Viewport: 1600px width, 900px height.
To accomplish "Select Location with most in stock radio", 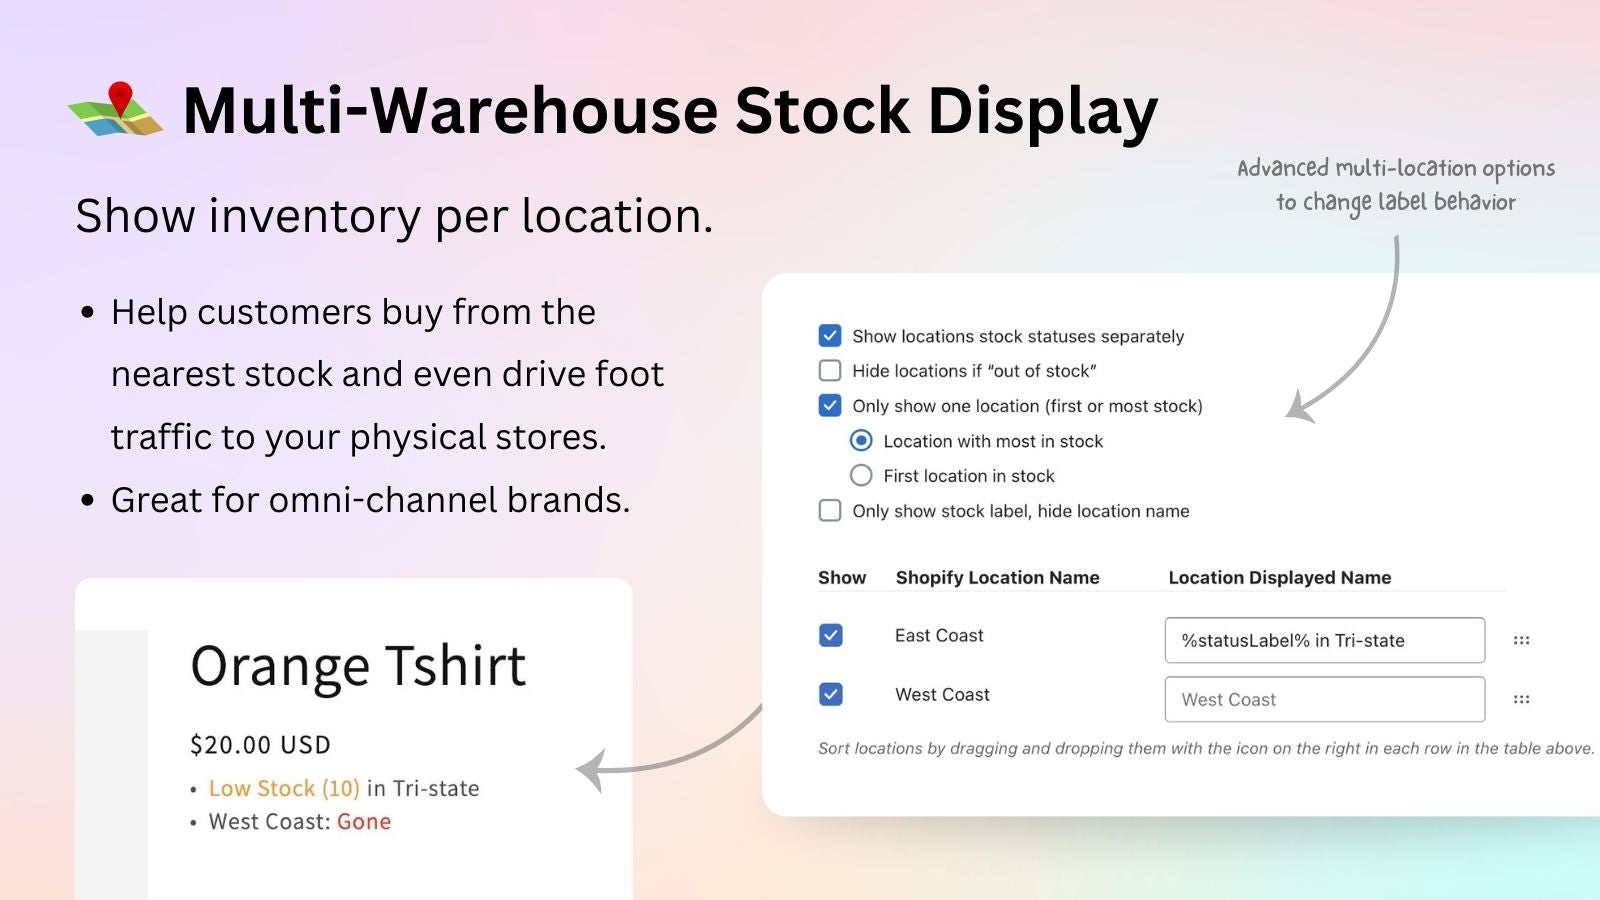I will (861, 440).
